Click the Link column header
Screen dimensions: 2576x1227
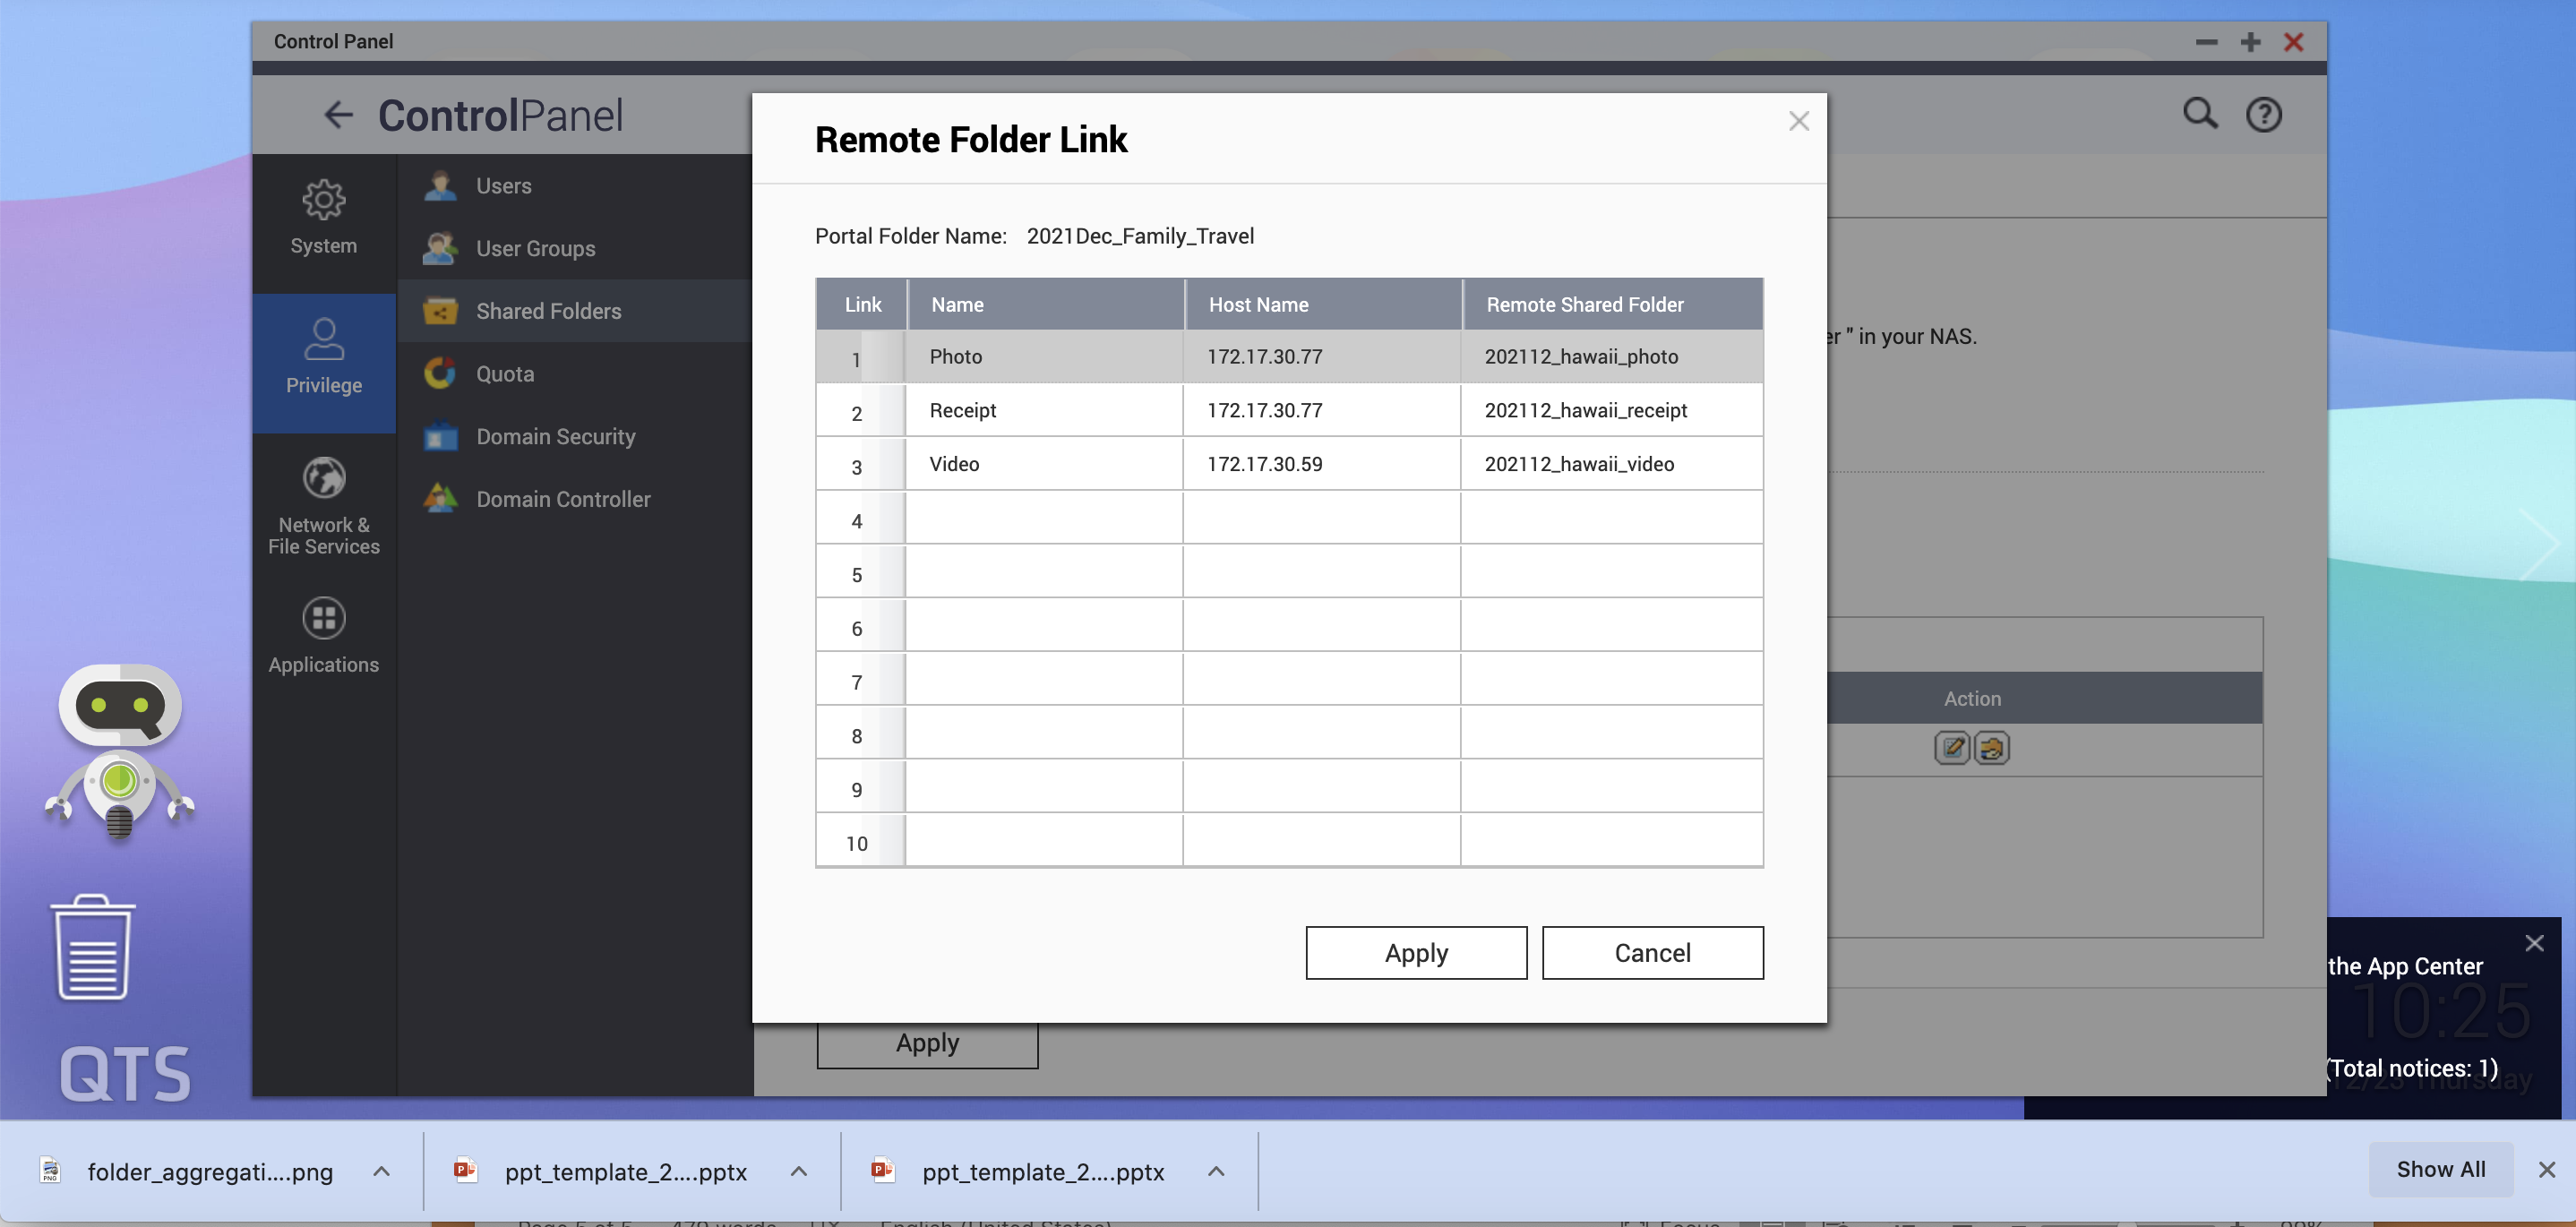[x=862, y=304]
